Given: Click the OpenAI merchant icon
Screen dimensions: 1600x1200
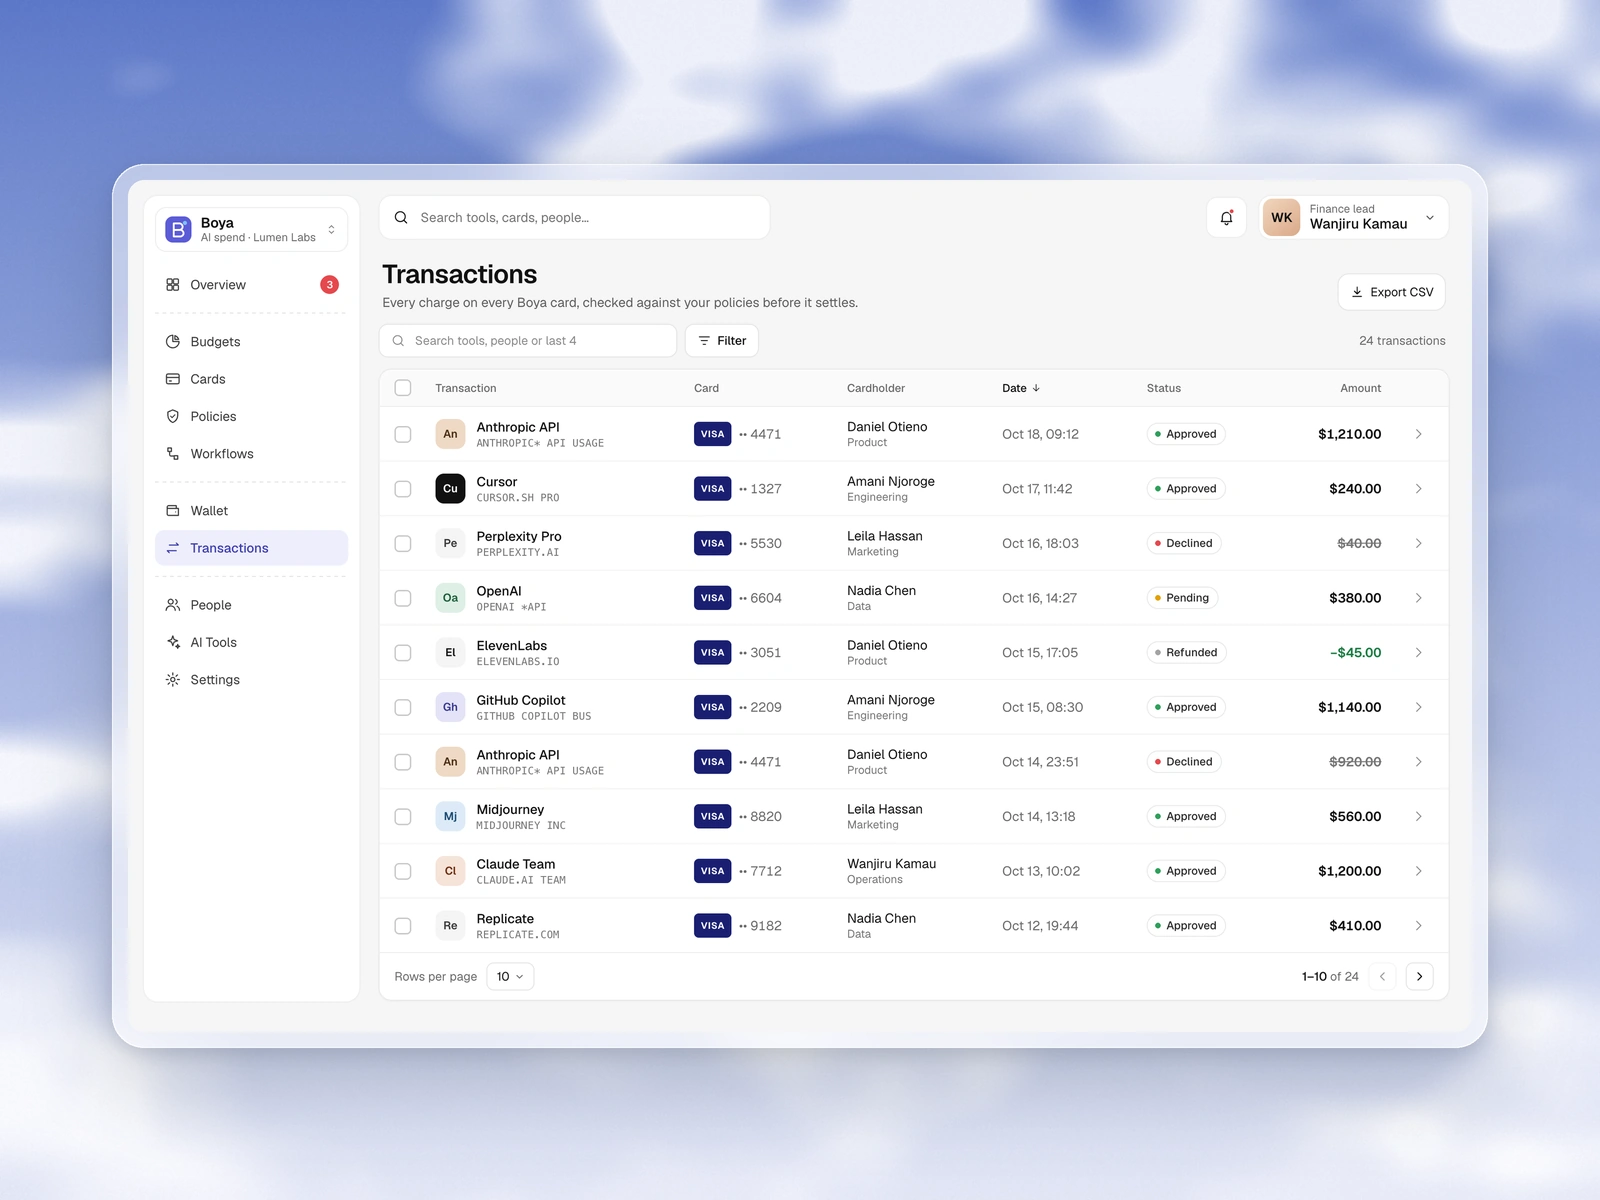Looking at the screenshot, I should 450,598.
